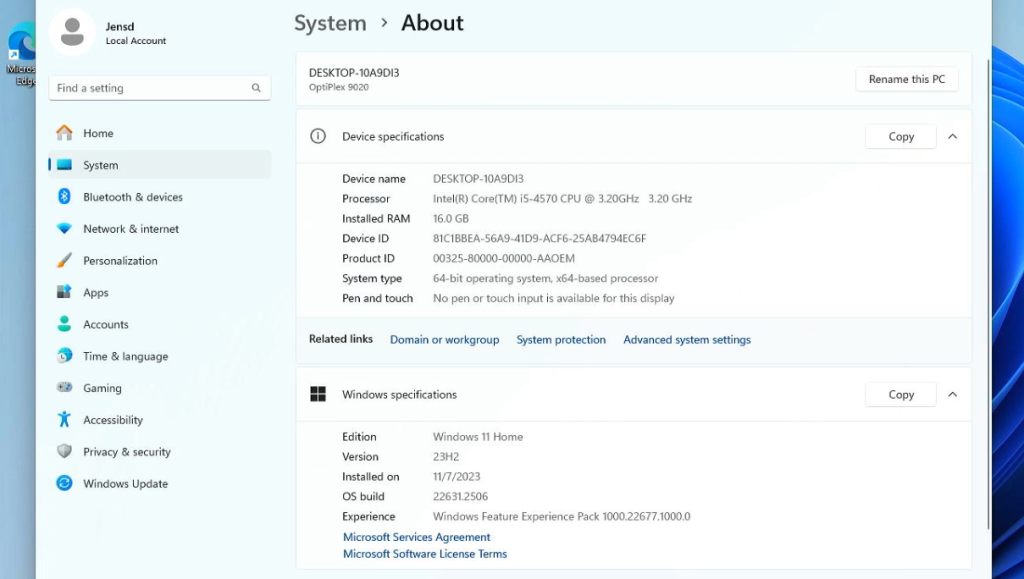Click the Windows logo beside Windows specifications
Screen dimensions: 1024x579
(318, 394)
